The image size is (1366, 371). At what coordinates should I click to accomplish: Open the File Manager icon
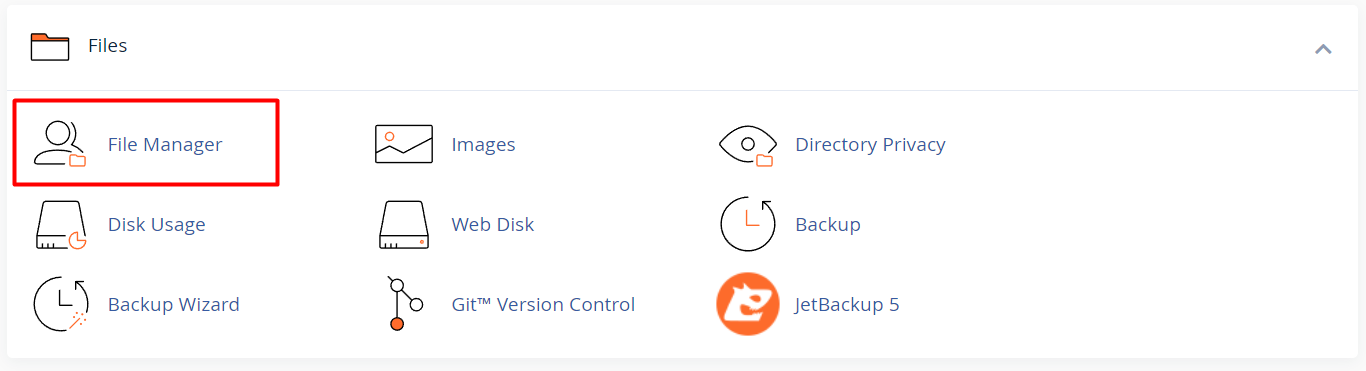(x=60, y=144)
